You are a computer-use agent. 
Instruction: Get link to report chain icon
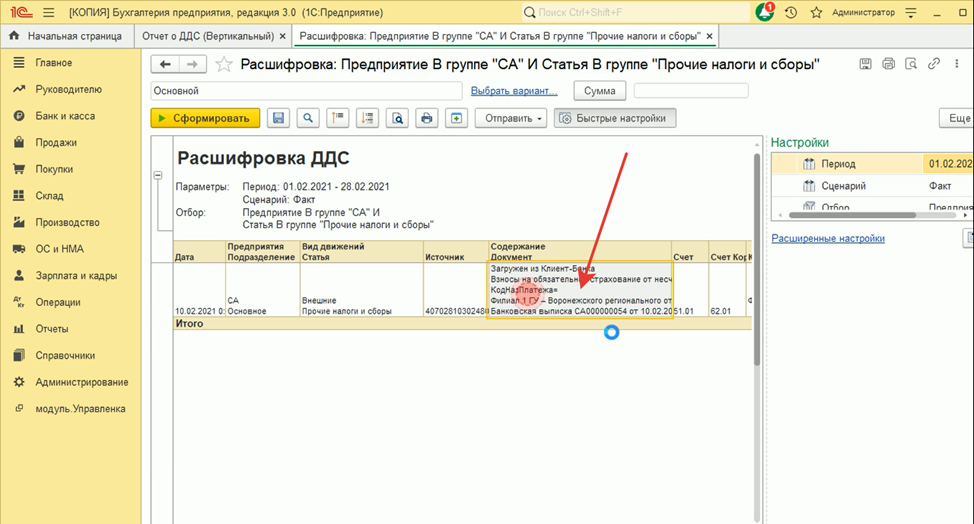tap(934, 63)
